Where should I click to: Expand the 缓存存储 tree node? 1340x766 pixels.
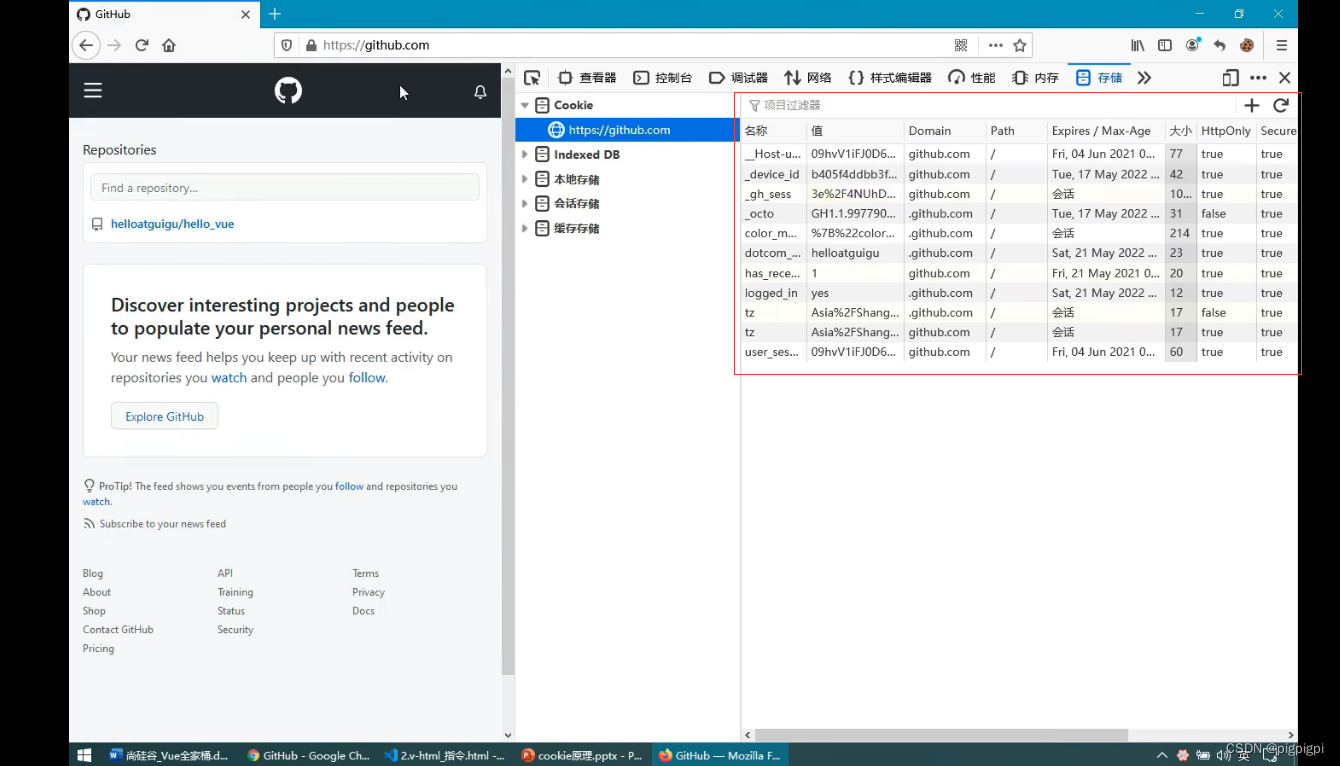pyautogui.click(x=524, y=228)
